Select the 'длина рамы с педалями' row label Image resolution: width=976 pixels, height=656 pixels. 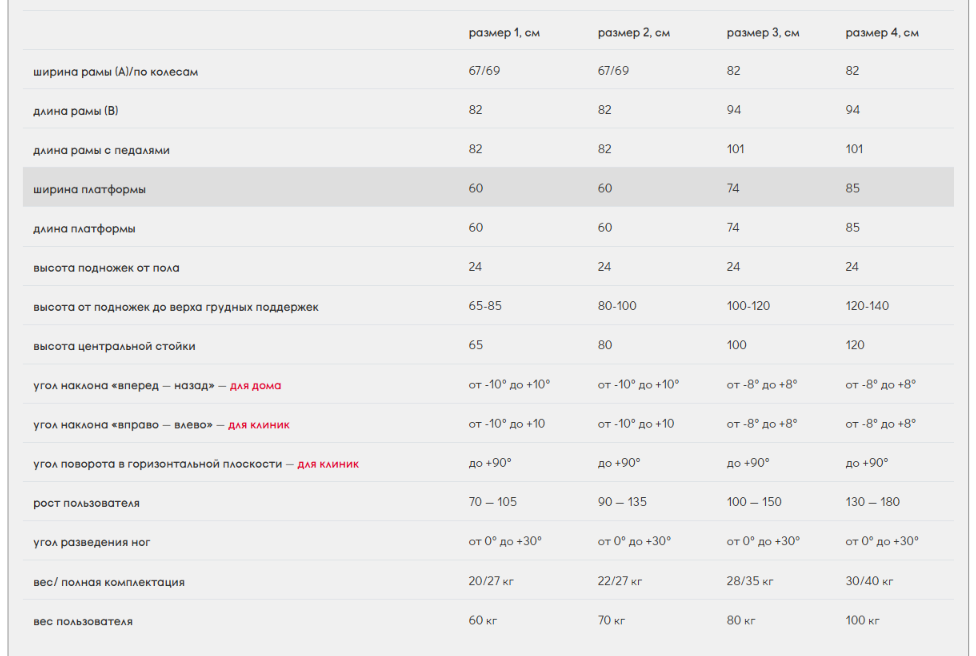pos(101,150)
